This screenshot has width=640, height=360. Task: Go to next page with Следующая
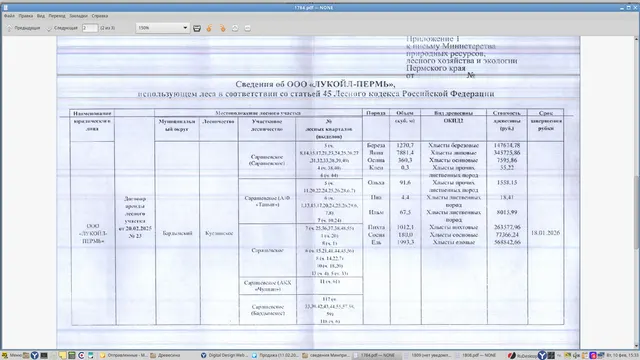(62, 28)
